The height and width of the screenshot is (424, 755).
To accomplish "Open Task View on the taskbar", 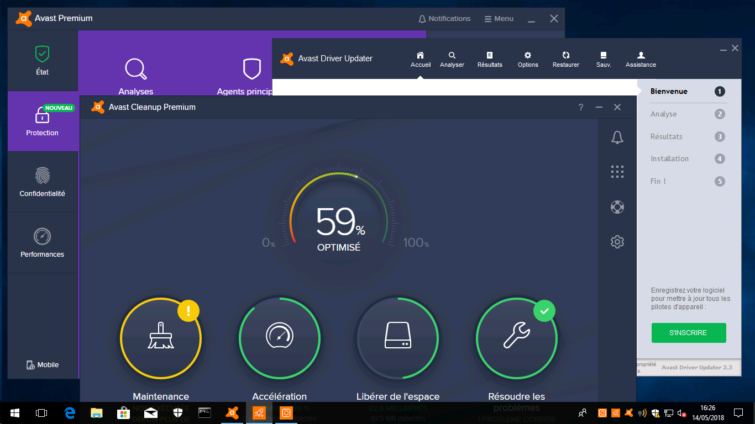I will [41, 413].
